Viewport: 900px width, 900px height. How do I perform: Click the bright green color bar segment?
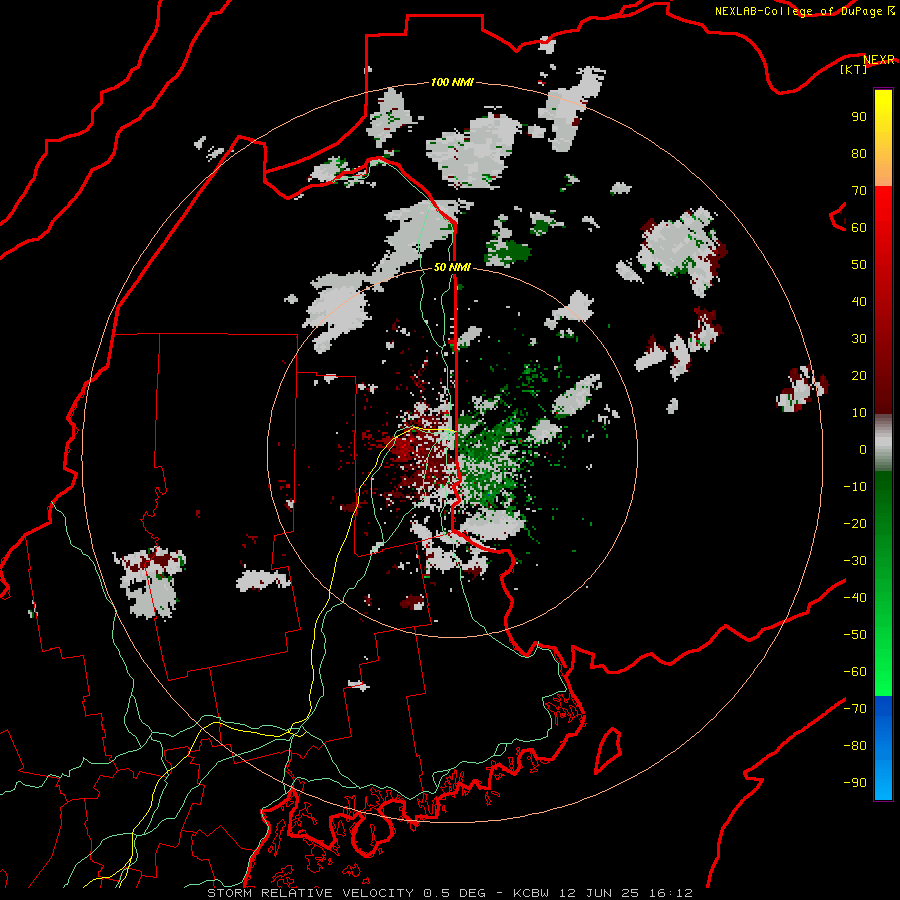click(x=883, y=660)
